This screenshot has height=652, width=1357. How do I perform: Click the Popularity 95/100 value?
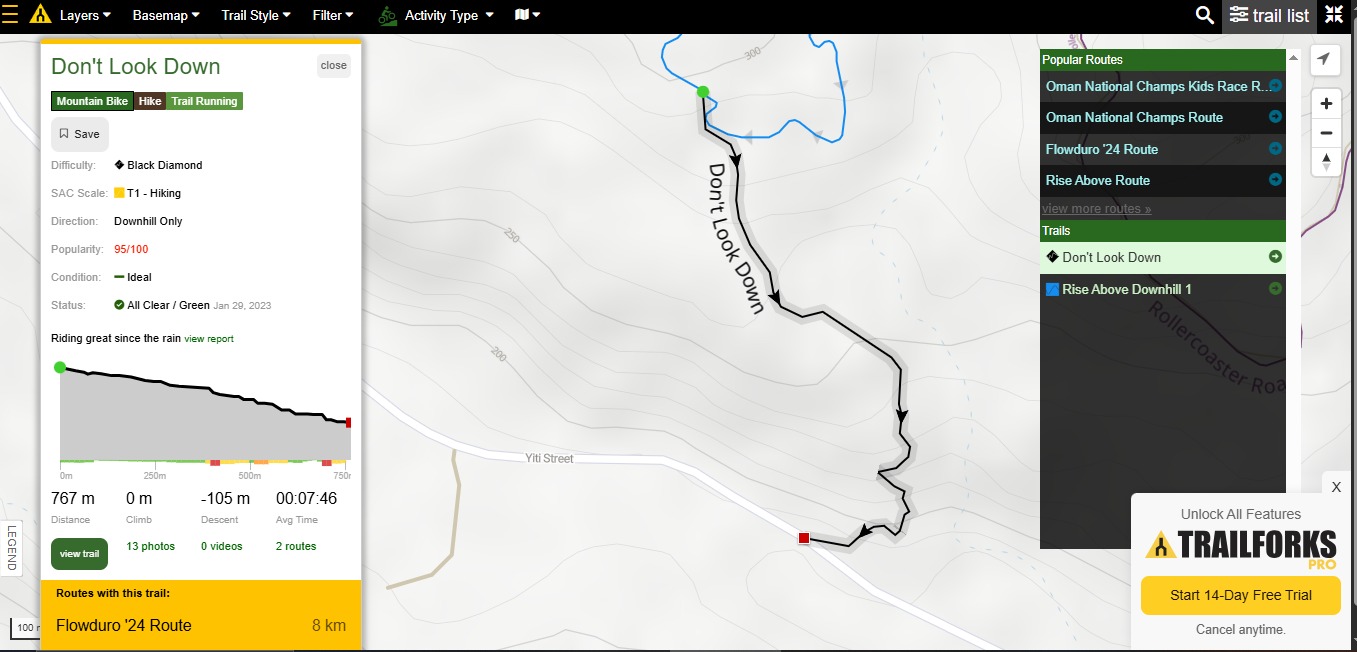131,249
